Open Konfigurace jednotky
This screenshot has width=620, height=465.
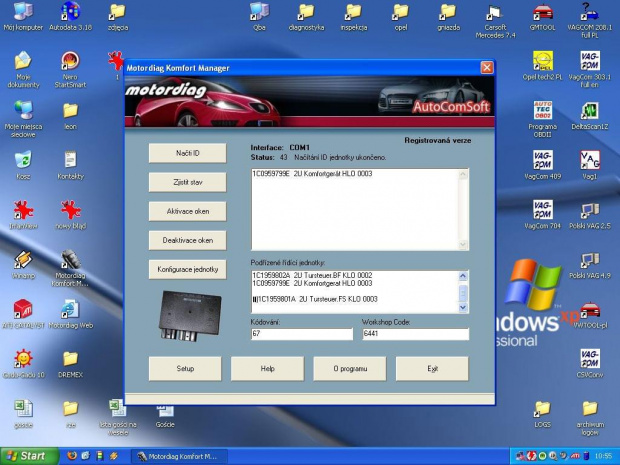tap(187, 269)
